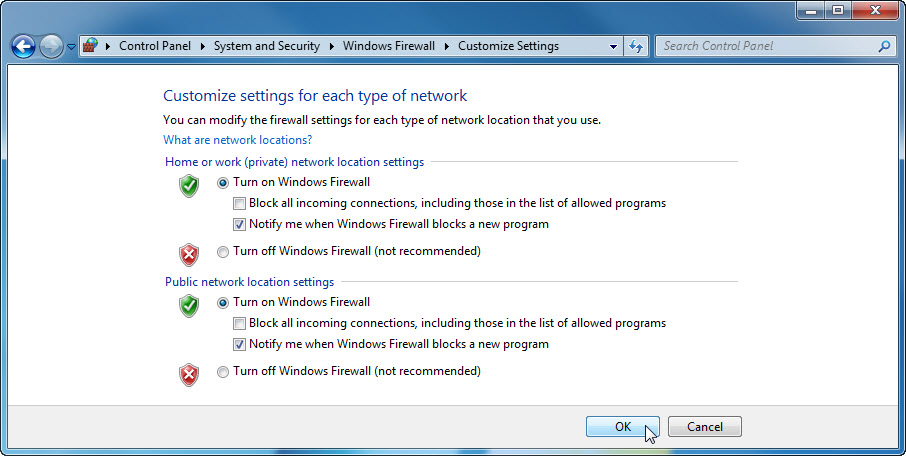The width and height of the screenshot is (906, 456).
Task: Expand the arrow after System and Security
Action: point(332,46)
